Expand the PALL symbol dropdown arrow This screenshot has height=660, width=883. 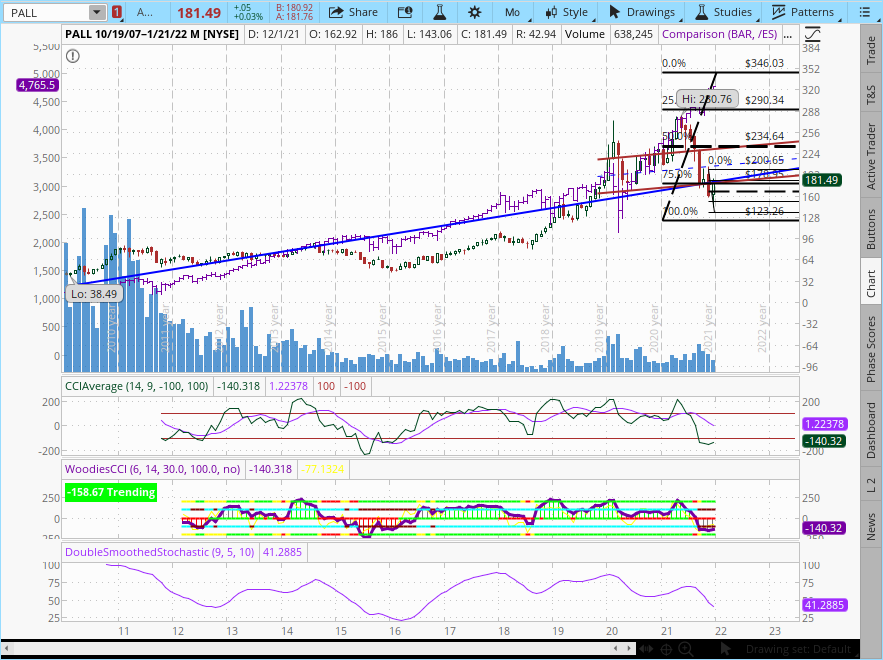coord(96,12)
